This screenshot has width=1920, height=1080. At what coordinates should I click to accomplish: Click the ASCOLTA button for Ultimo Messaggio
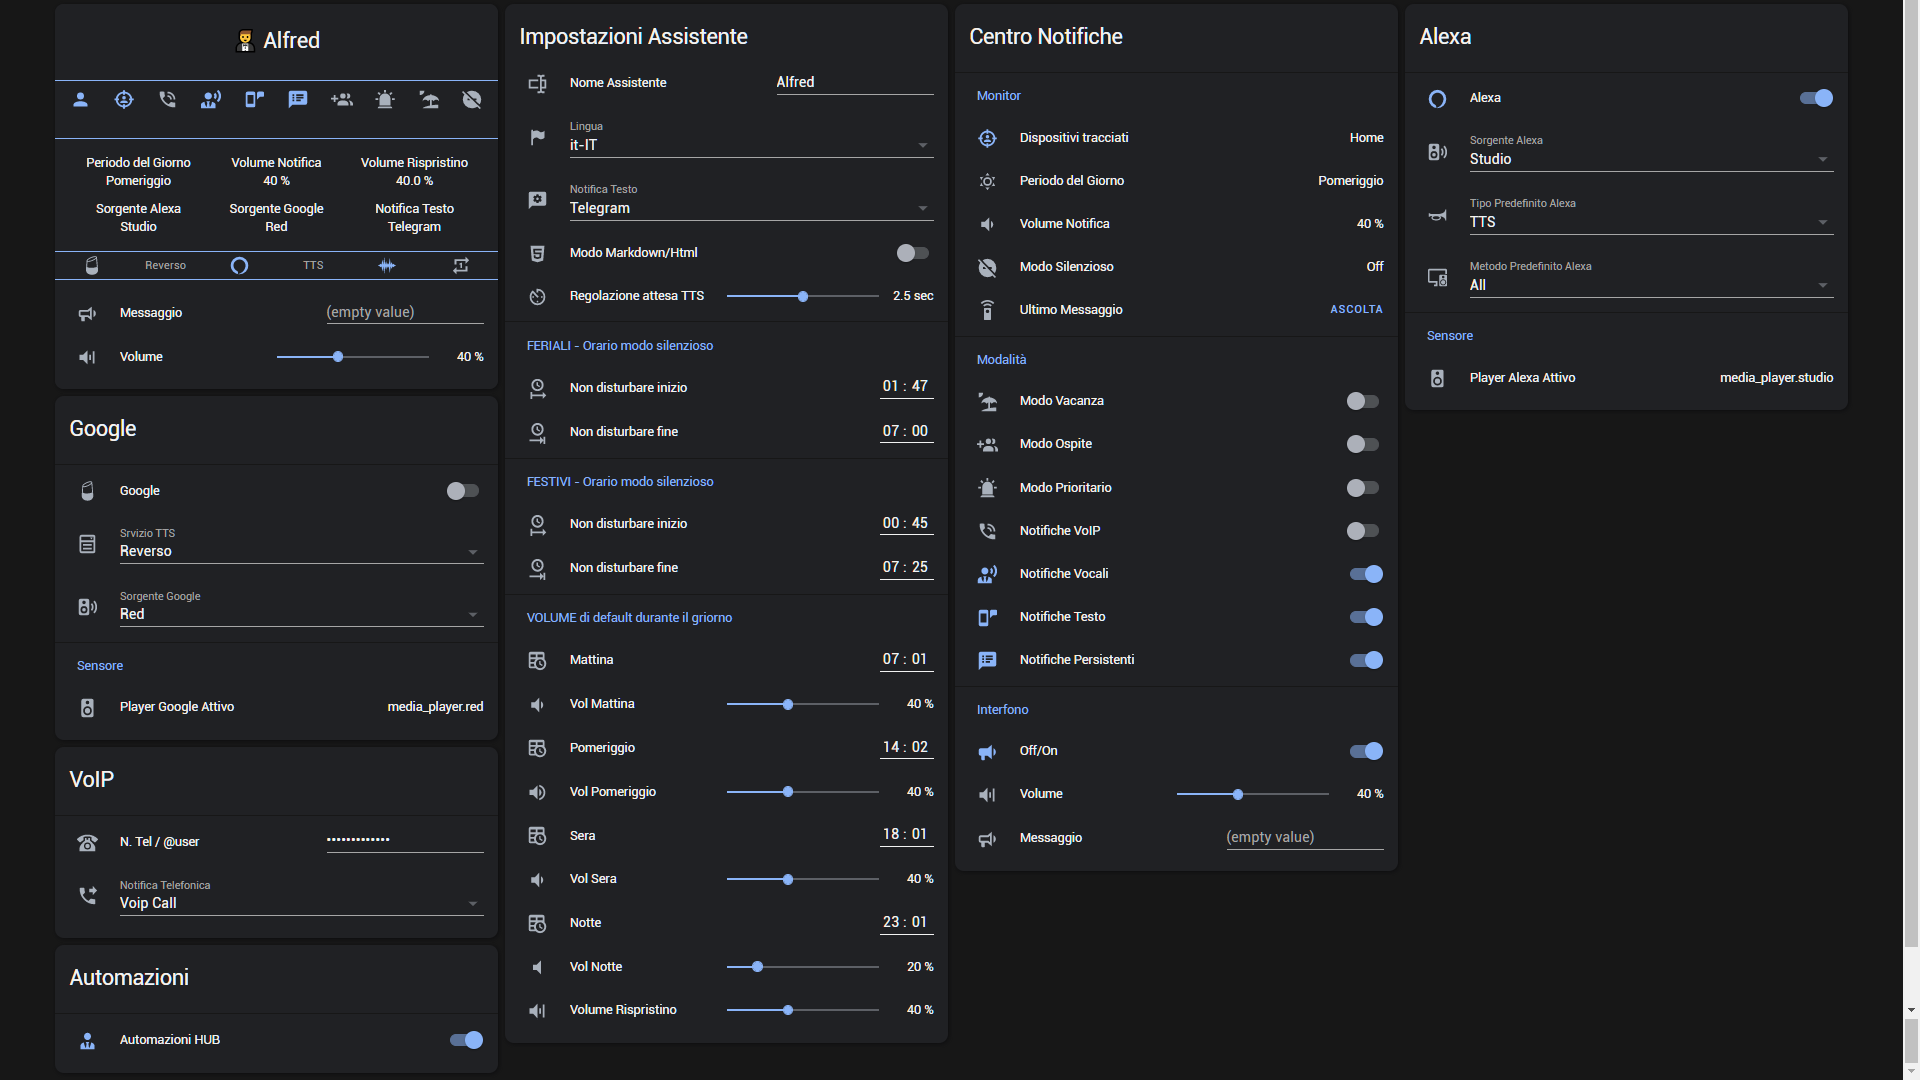(x=1356, y=310)
